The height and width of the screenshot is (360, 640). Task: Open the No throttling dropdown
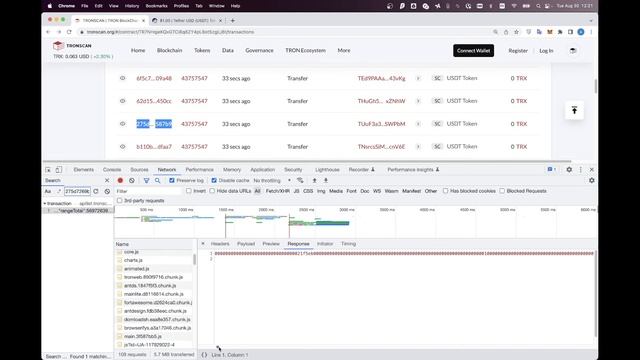tap(272, 180)
